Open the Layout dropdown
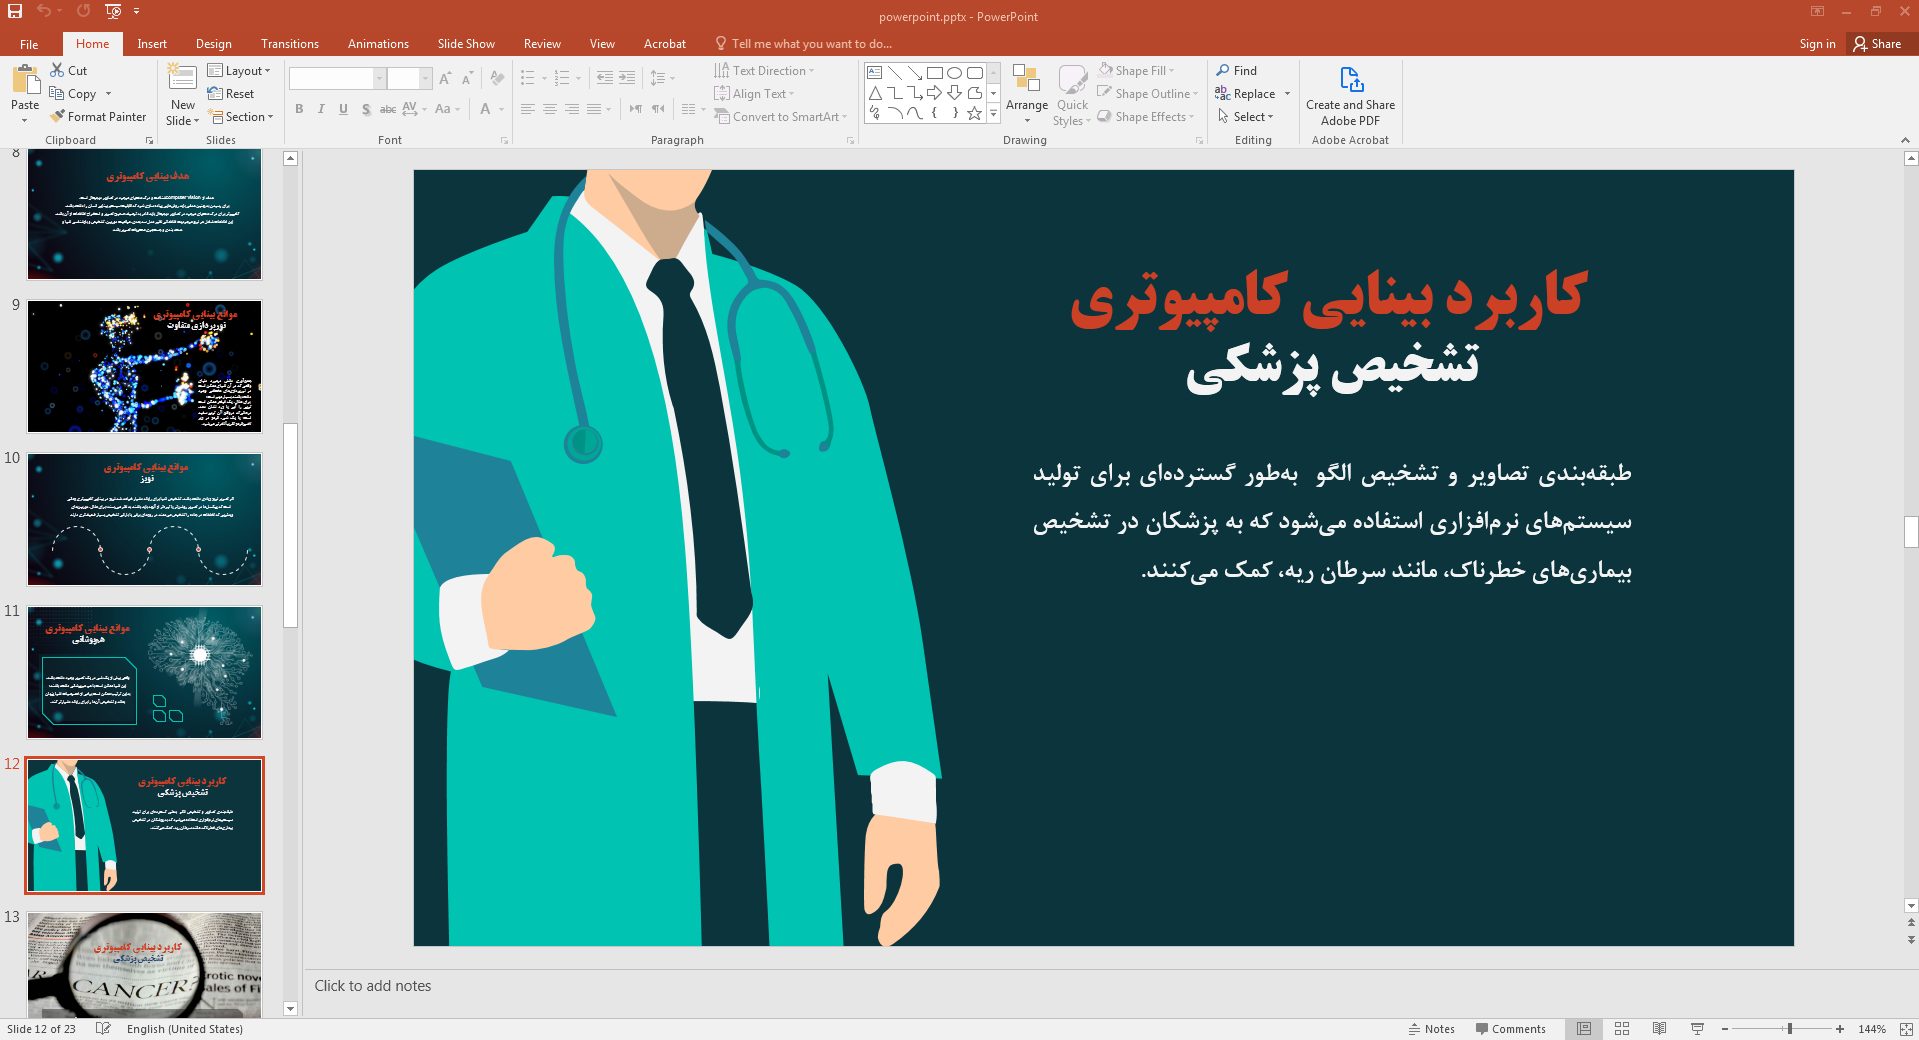1919x1040 pixels. click(x=239, y=70)
